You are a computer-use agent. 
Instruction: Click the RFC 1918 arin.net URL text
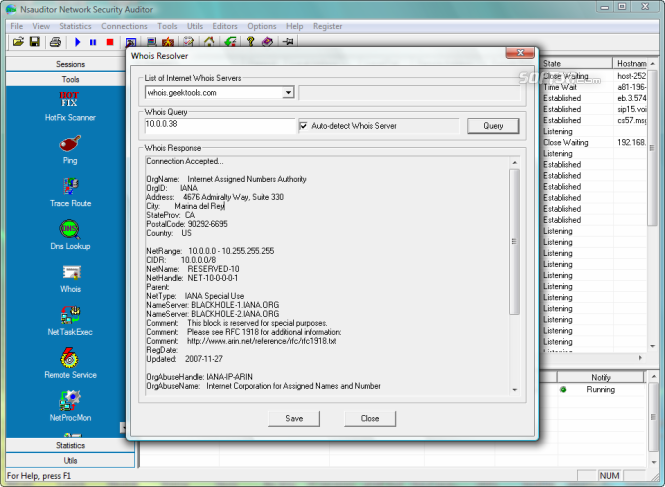tap(262, 341)
